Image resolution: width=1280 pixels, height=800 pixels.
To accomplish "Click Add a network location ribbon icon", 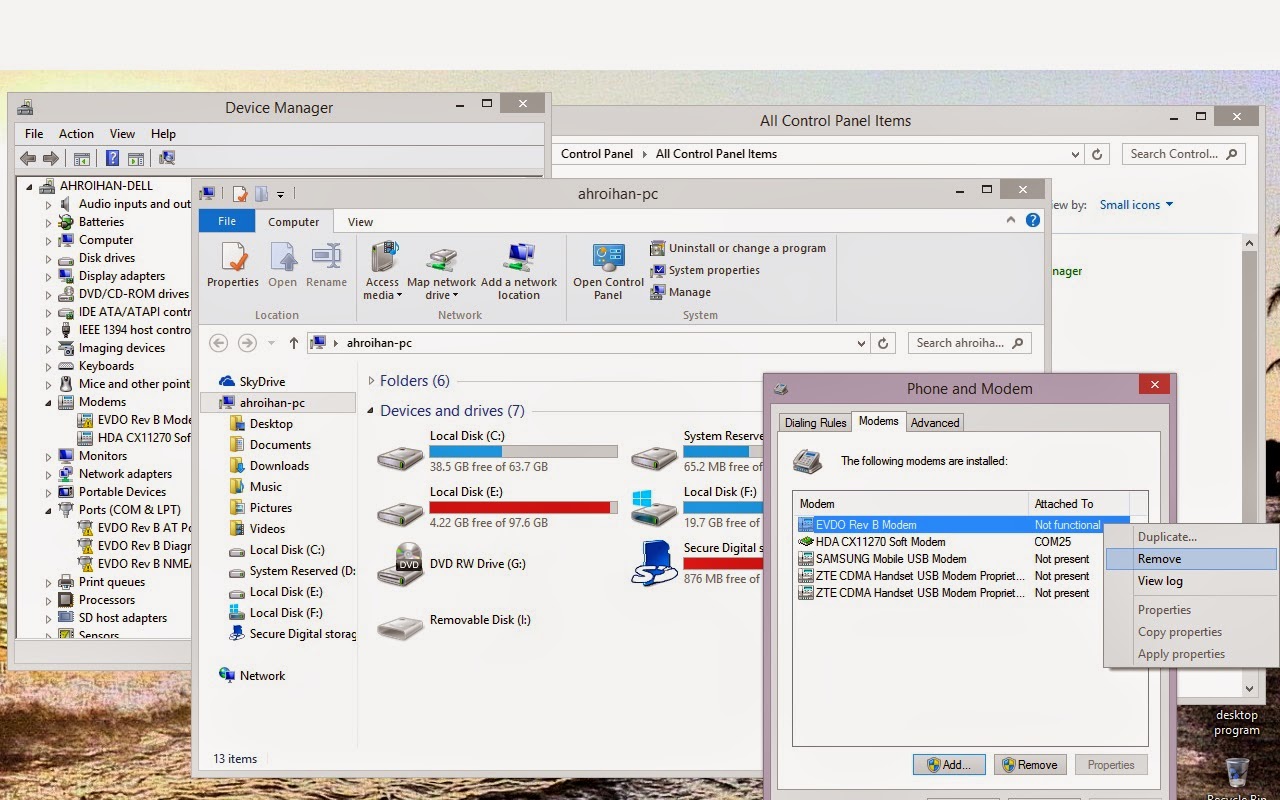I will coord(519,271).
